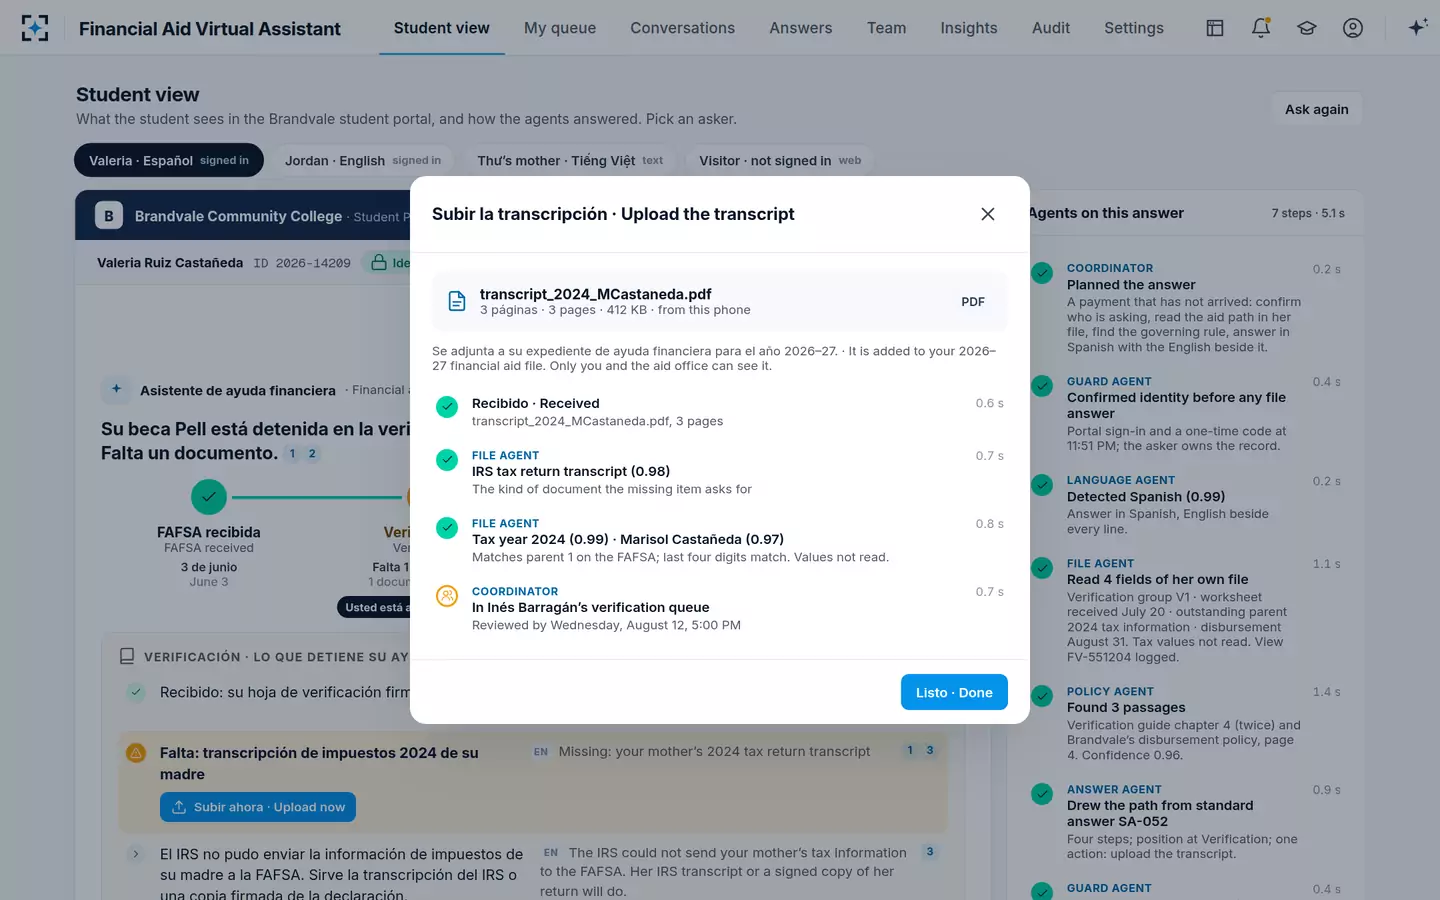Expand the IRS explanation chevron

135,854
